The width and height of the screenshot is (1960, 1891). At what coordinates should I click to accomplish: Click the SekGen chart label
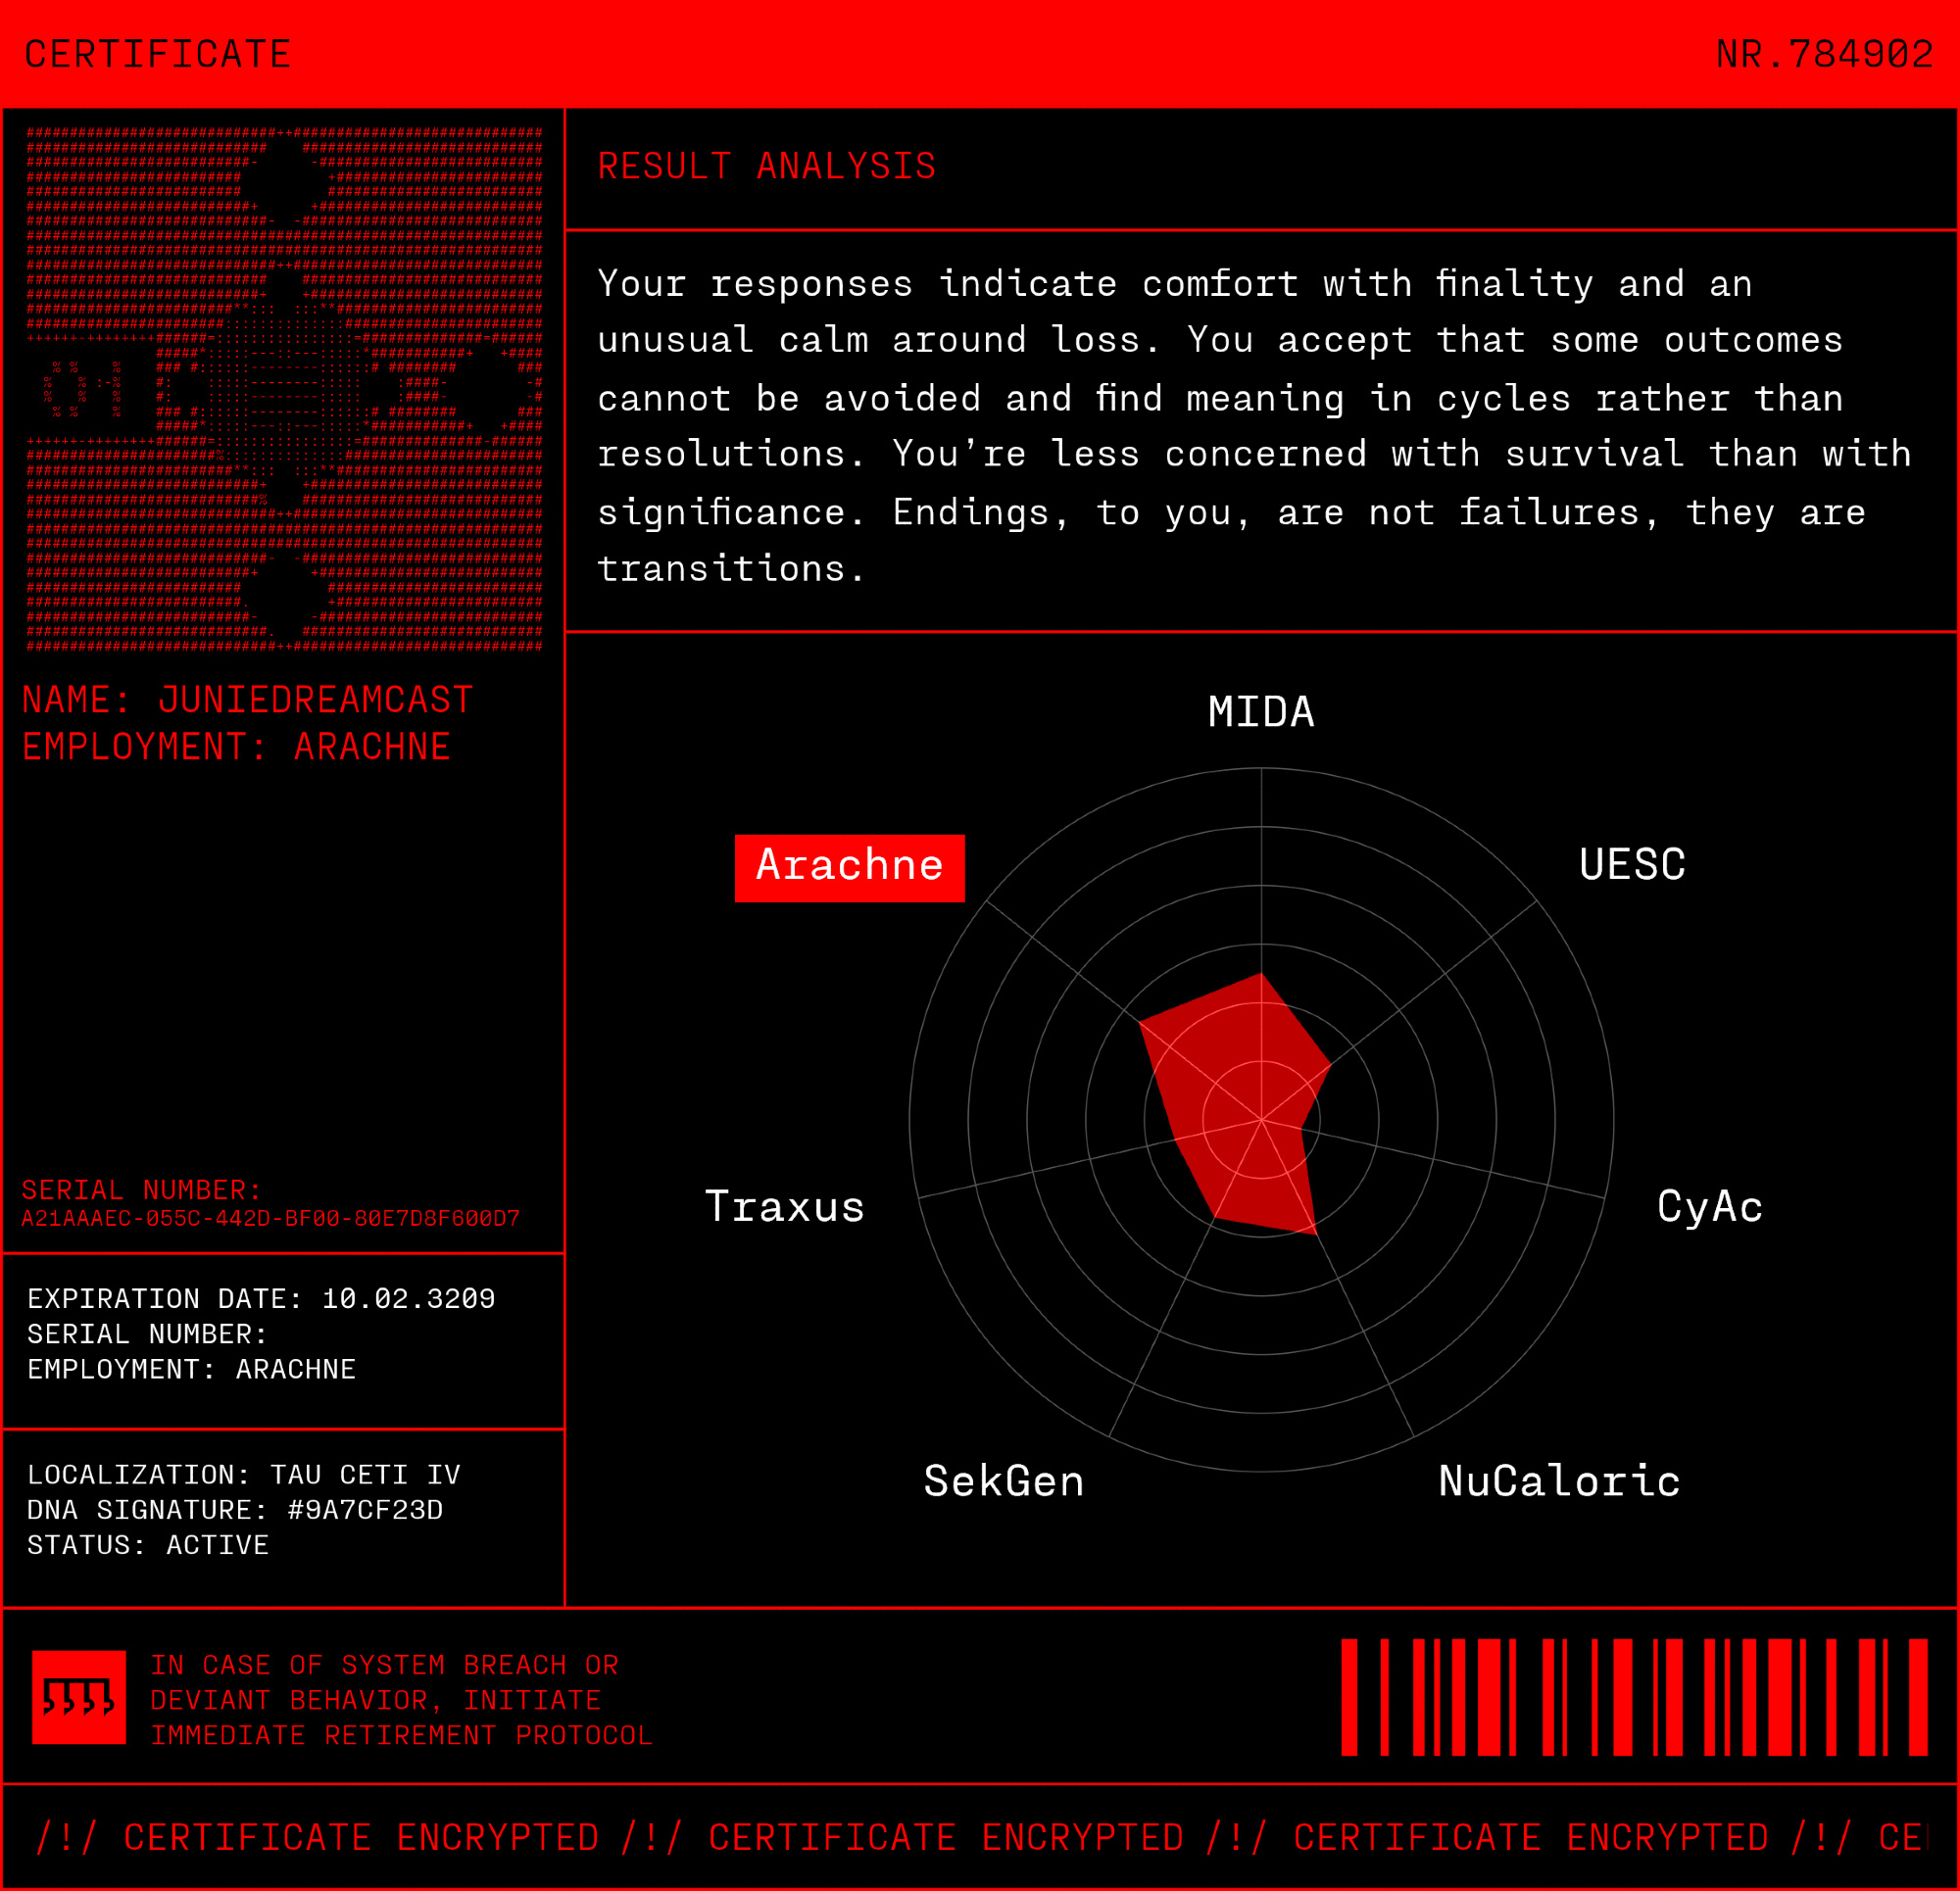1003,1481
